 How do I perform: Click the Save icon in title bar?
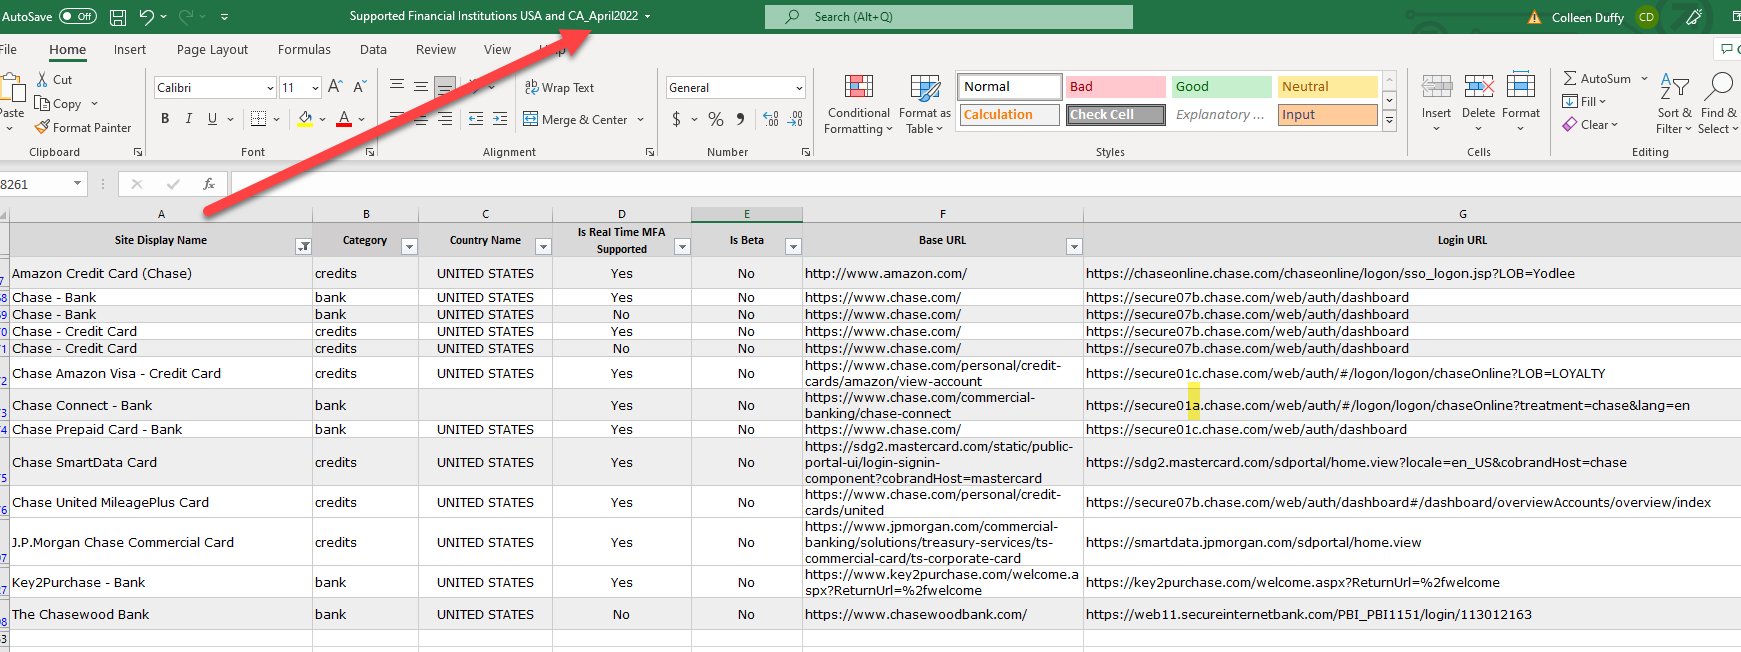(118, 17)
